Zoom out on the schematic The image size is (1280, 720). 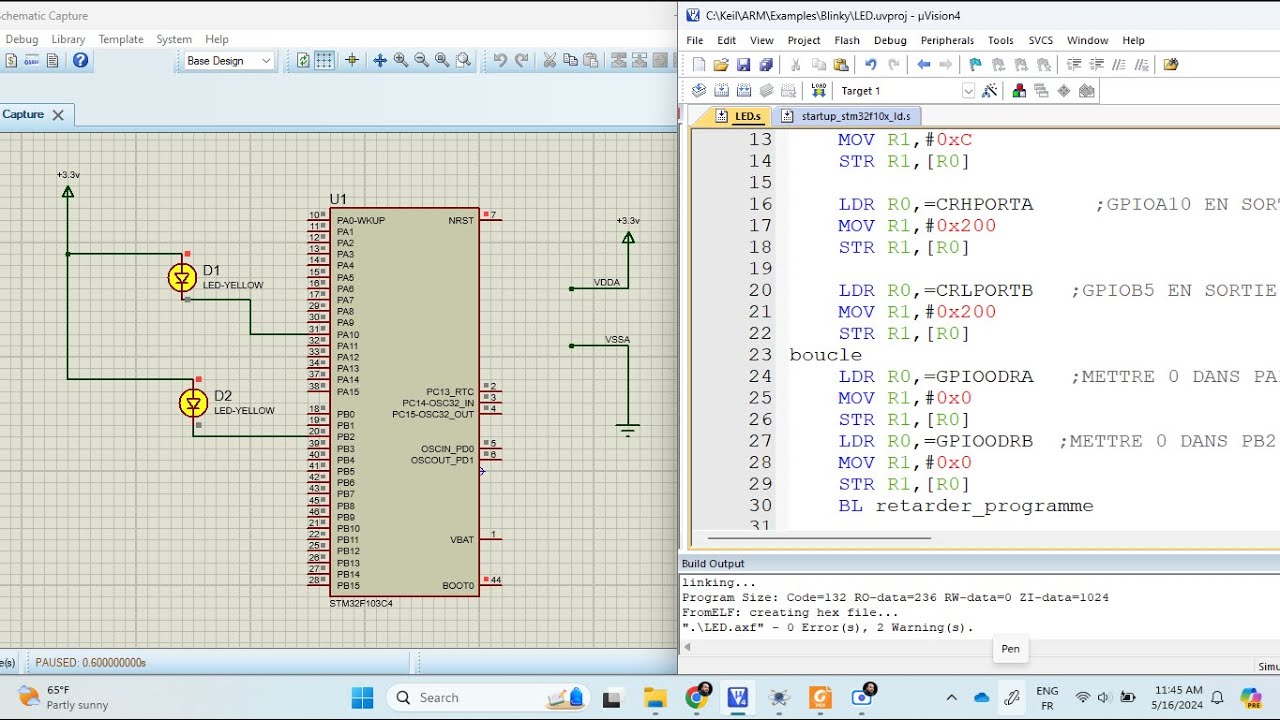(x=422, y=60)
